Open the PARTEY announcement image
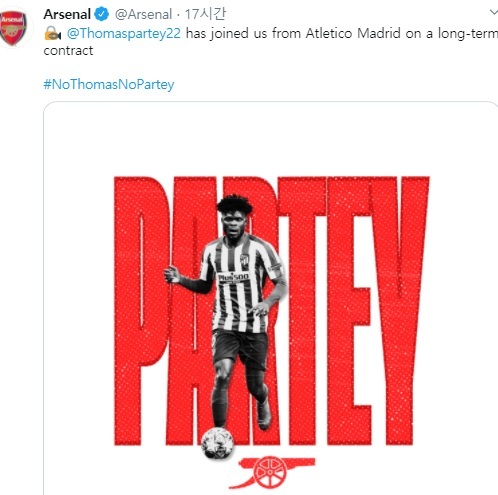This screenshot has width=498, height=495. [270, 298]
